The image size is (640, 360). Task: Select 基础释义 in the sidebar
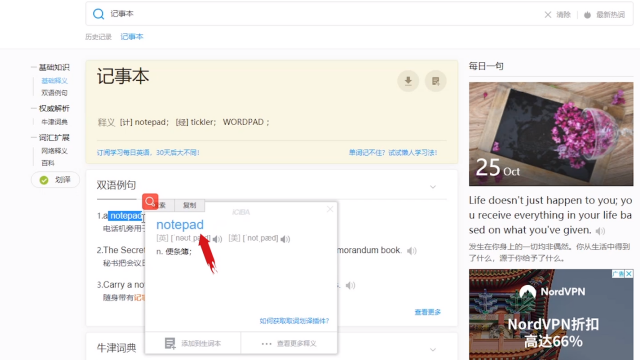point(54,81)
